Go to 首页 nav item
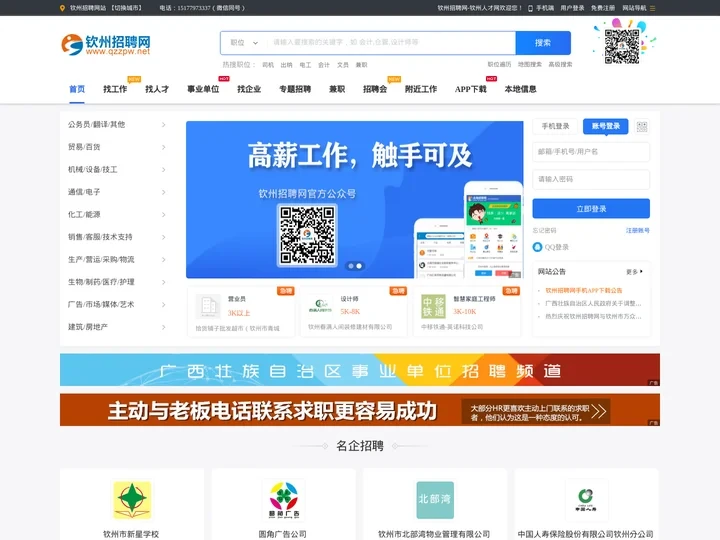The image size is (720, 540). 77,89
